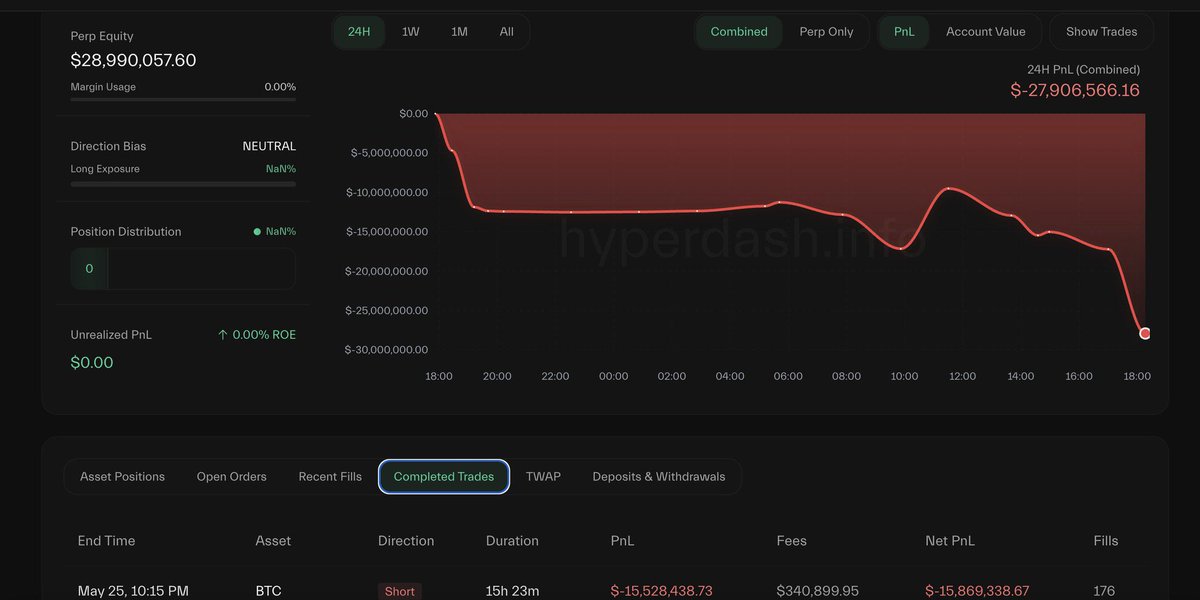Click the Perp Equity value $28,990,057.60
1200x600 pixels.
[x=133, y=61]
